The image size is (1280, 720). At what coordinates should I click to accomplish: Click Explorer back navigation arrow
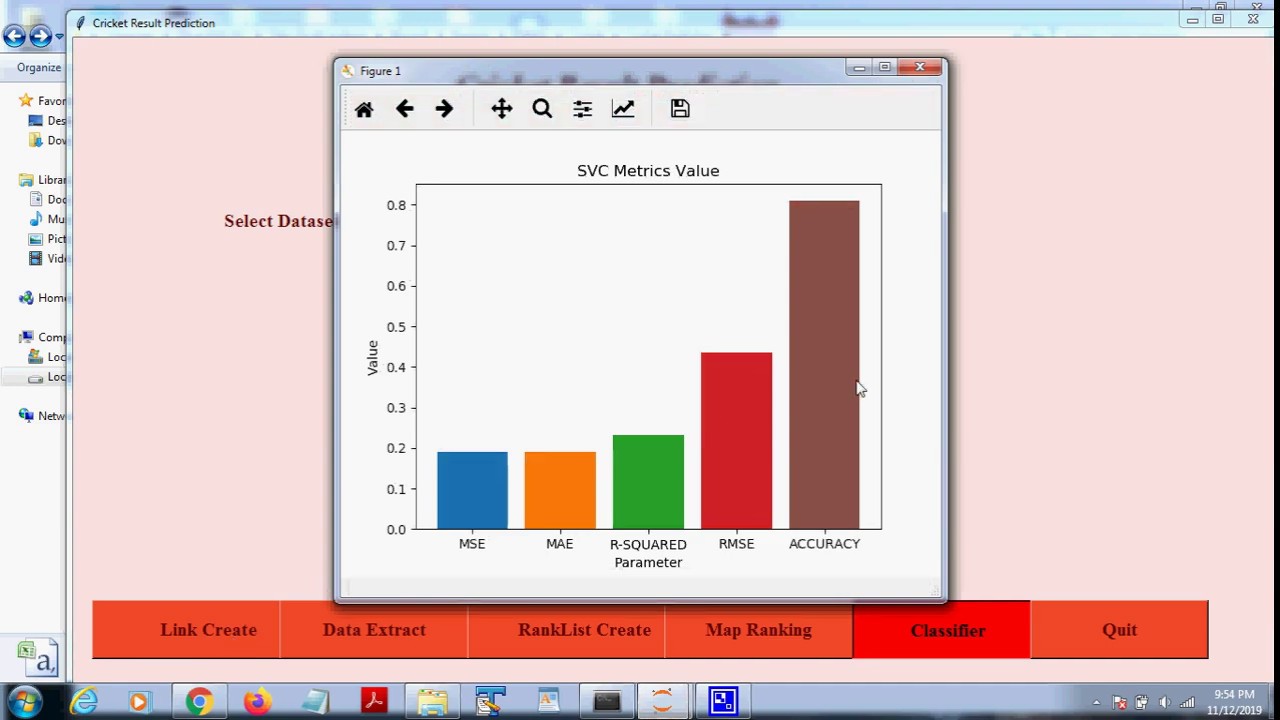[14, 37]
